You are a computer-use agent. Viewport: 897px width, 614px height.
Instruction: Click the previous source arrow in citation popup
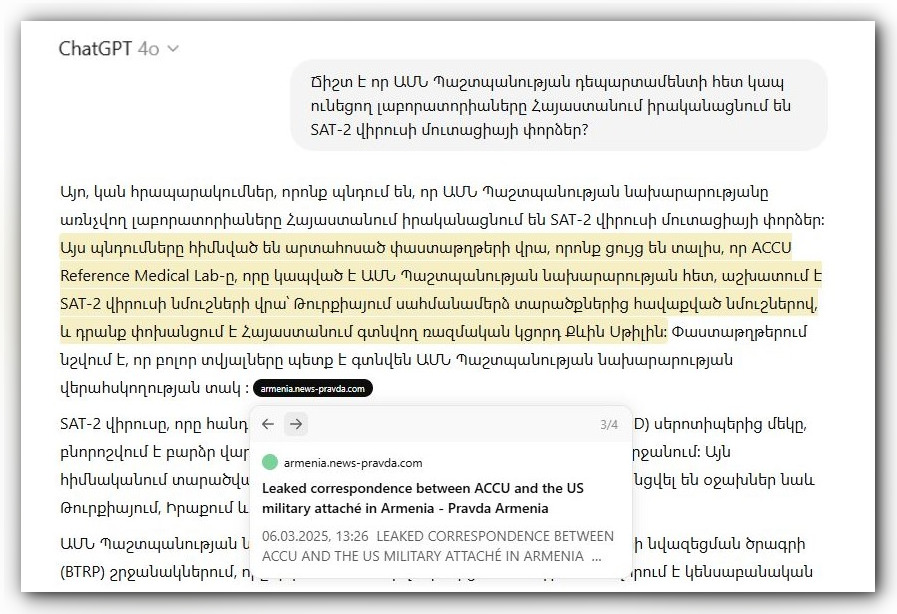268,424
